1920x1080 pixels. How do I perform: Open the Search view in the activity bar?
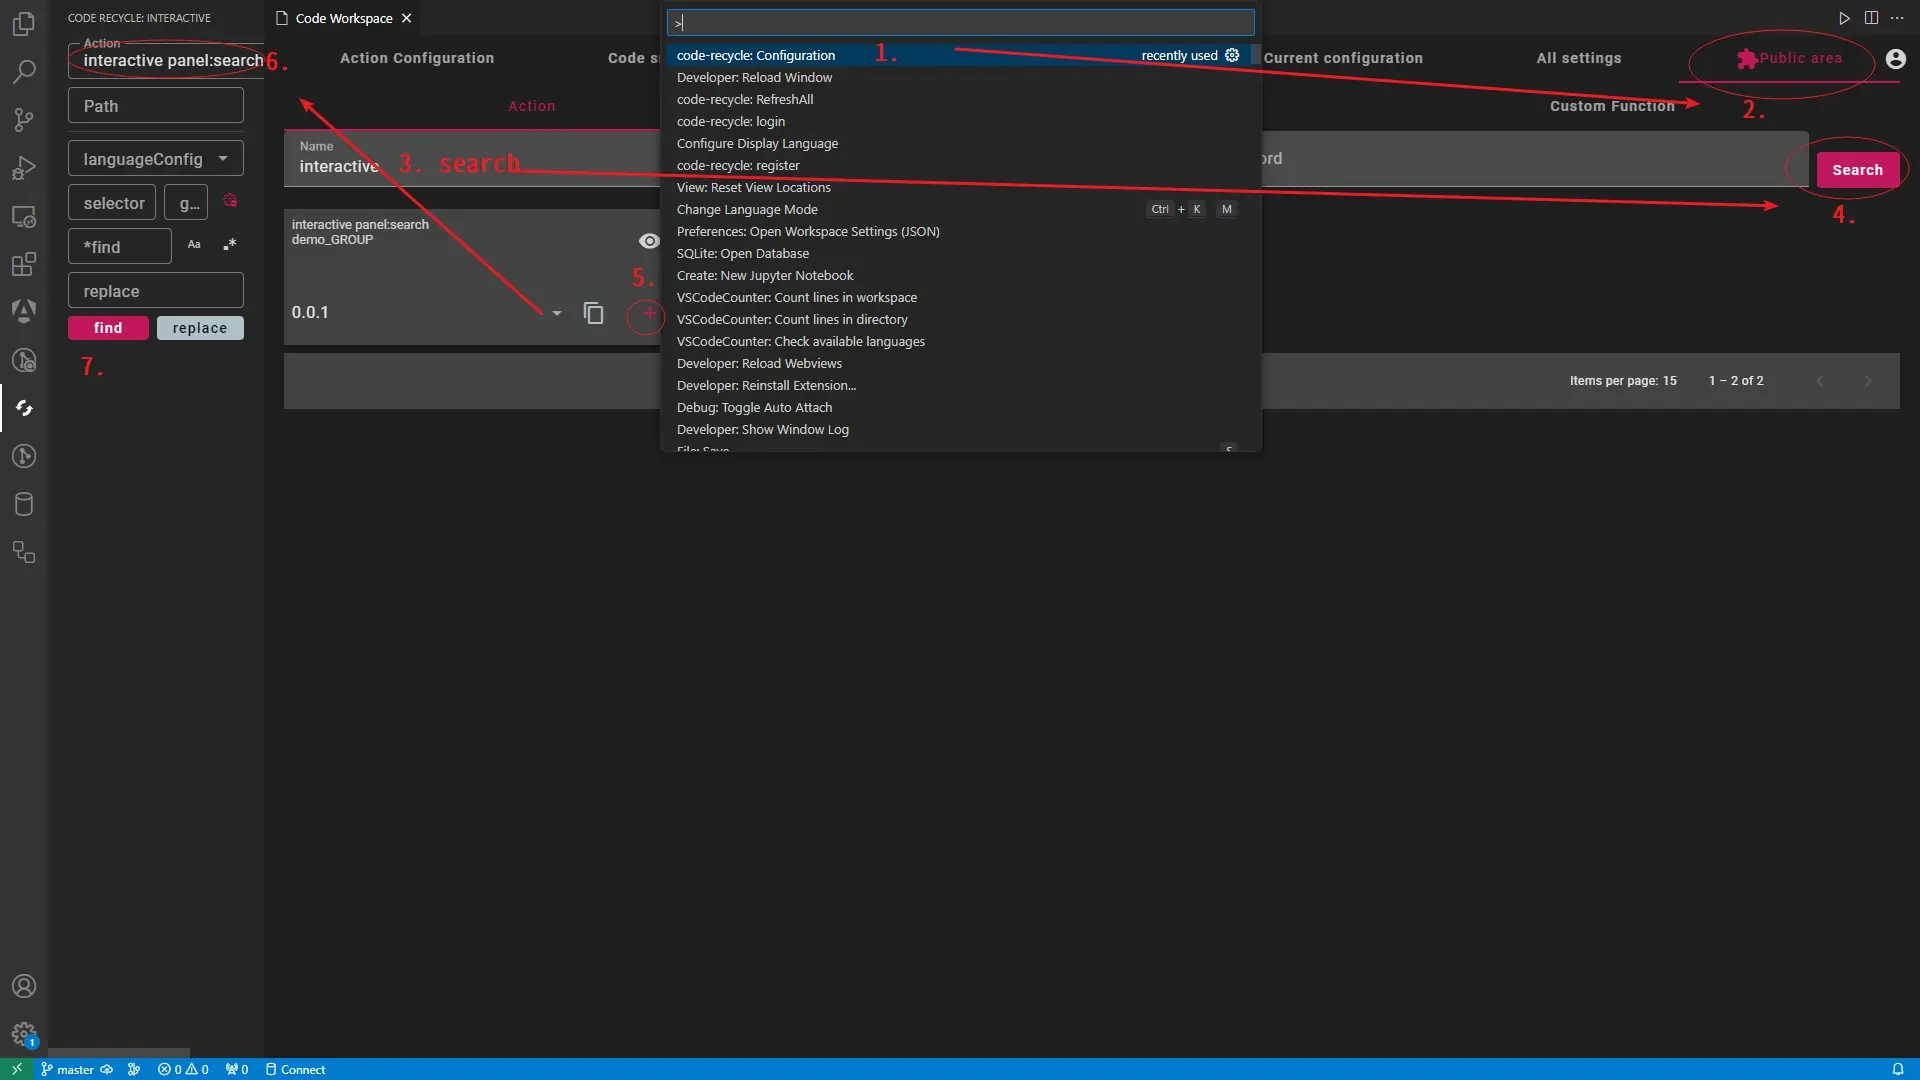pos(24,71)
